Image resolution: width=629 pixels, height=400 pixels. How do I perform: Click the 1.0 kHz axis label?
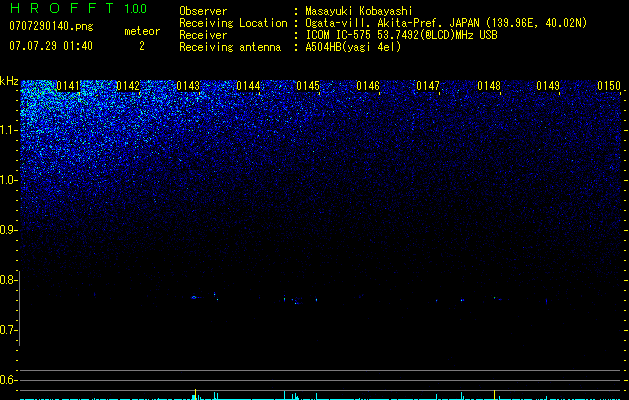[8, 180]
